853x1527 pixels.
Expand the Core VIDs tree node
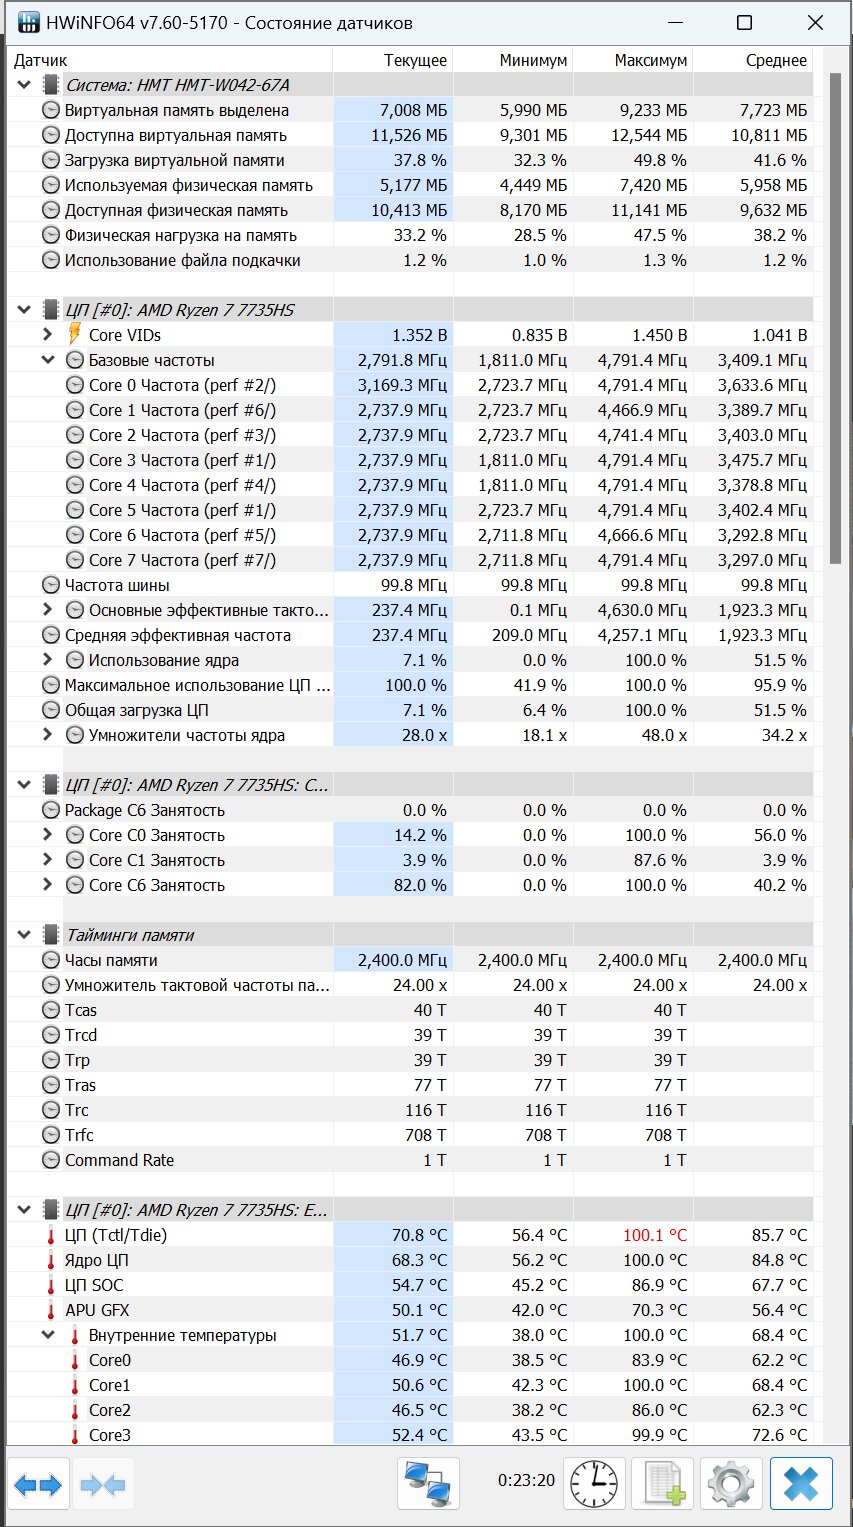click(x=48, y=335)
